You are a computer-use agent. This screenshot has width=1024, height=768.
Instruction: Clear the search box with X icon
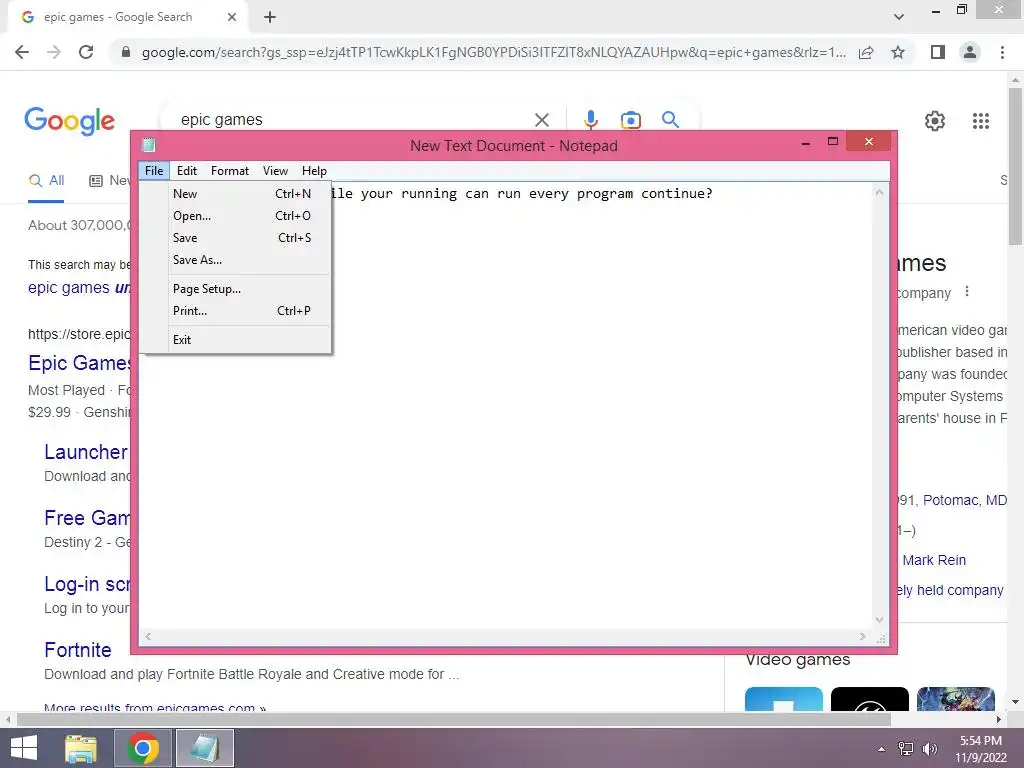541,120
